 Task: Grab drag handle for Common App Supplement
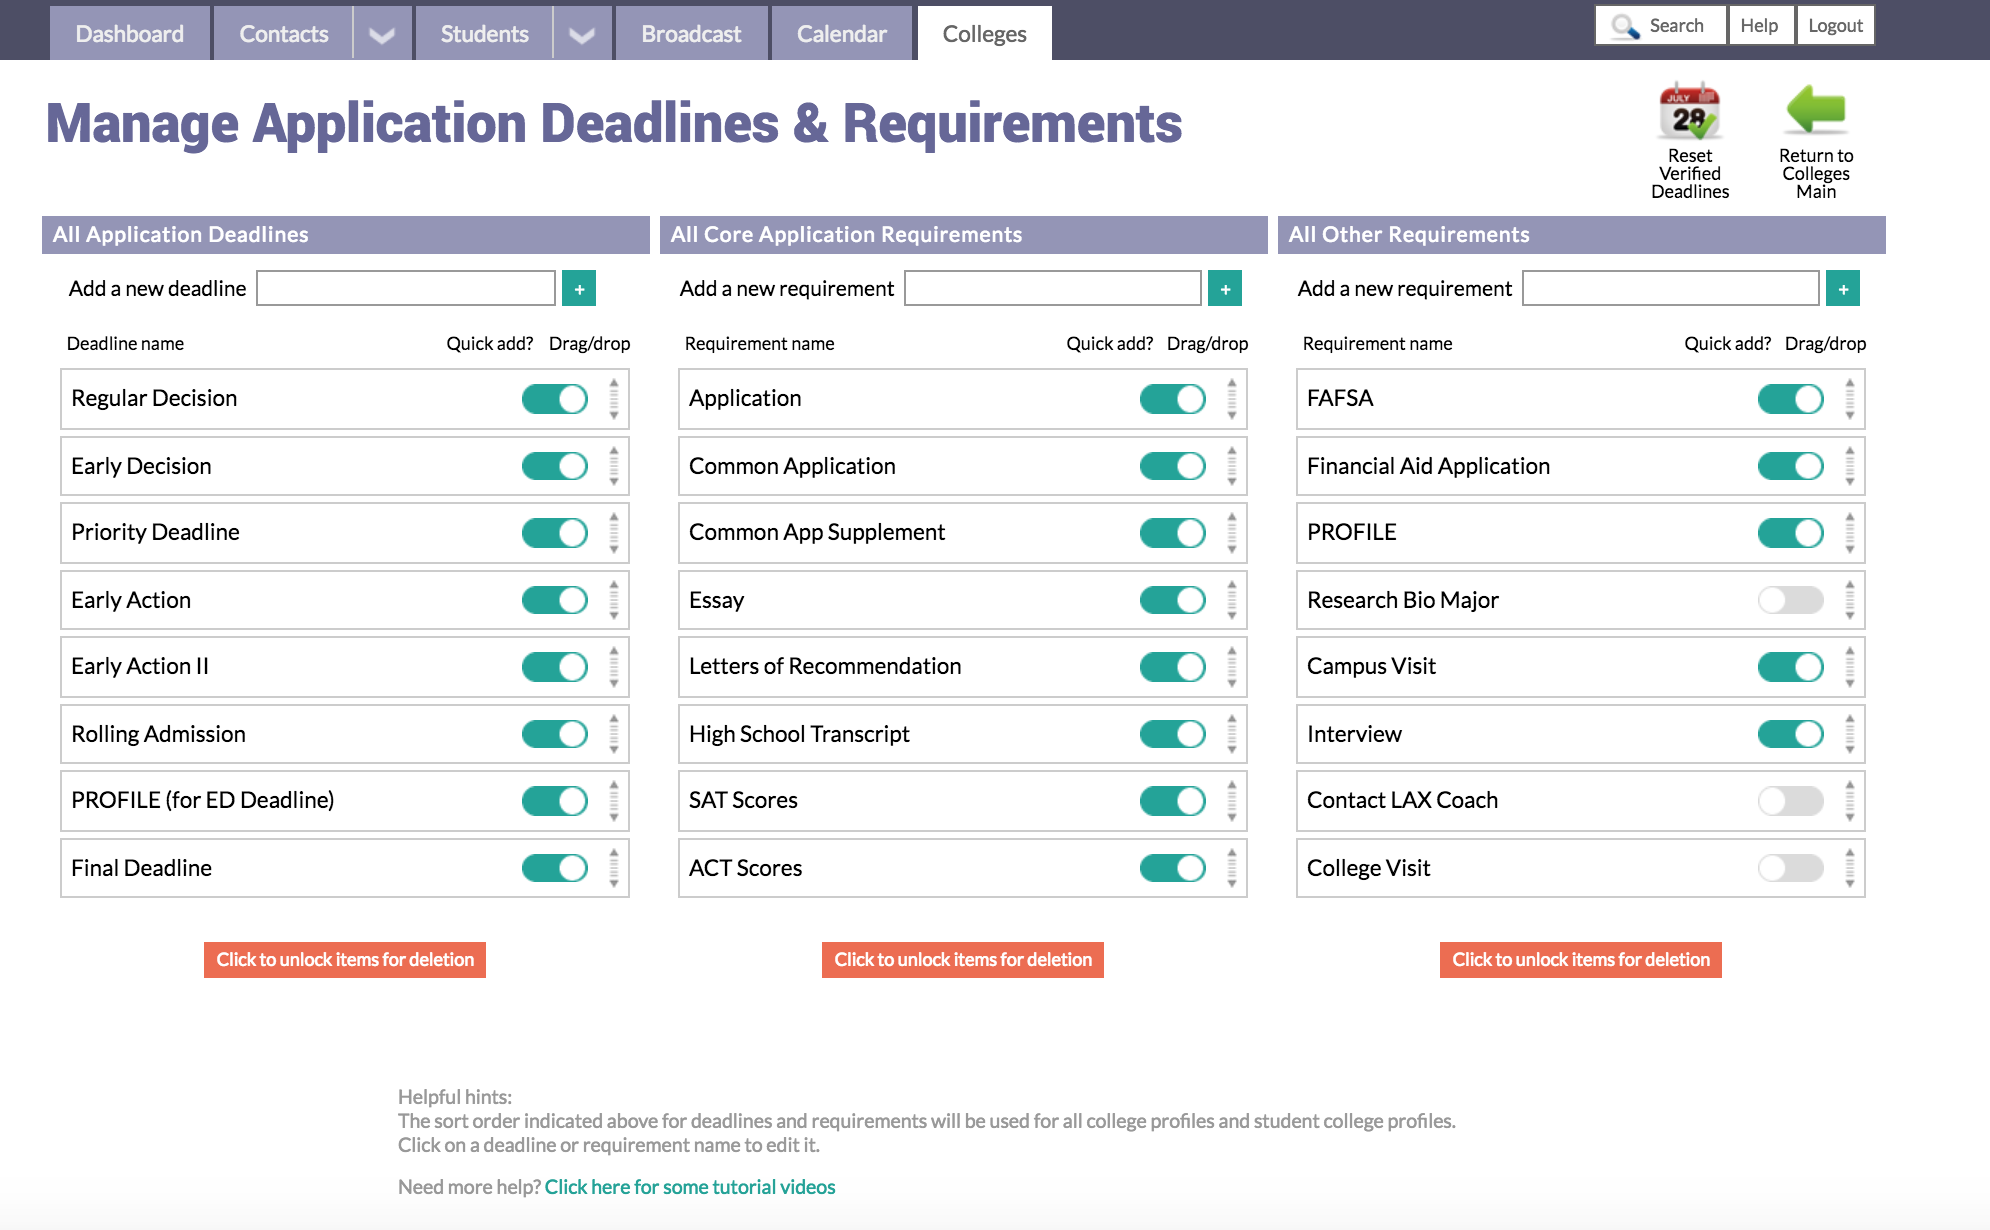(1232, 533)
